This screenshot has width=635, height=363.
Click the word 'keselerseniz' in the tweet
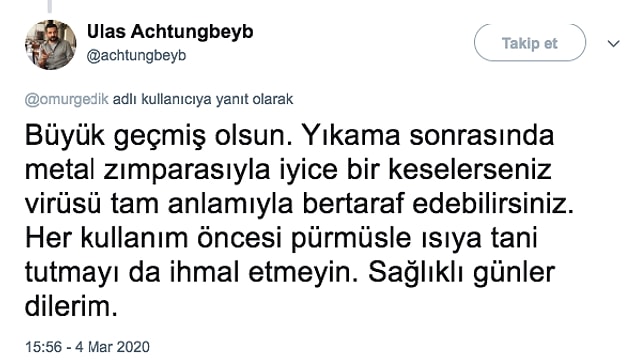[470, 170]
